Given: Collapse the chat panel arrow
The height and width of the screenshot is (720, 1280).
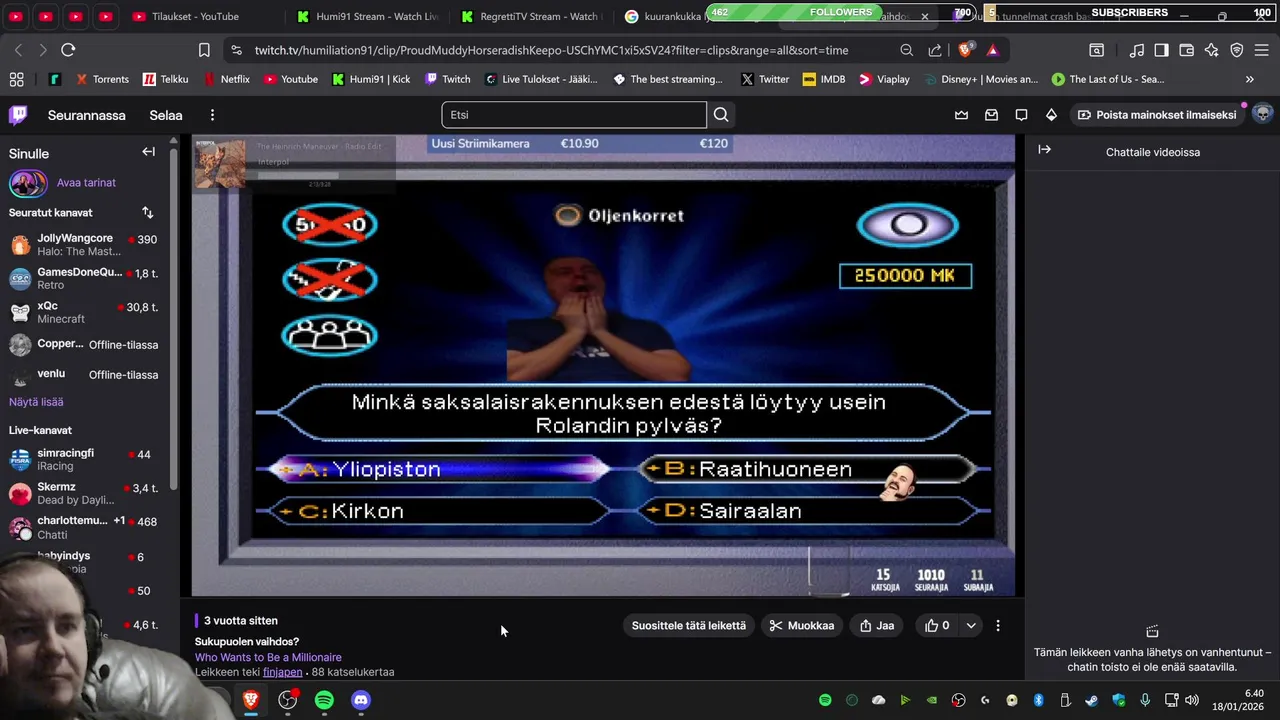Looking at the screenshot, I should coord(1044,149).
